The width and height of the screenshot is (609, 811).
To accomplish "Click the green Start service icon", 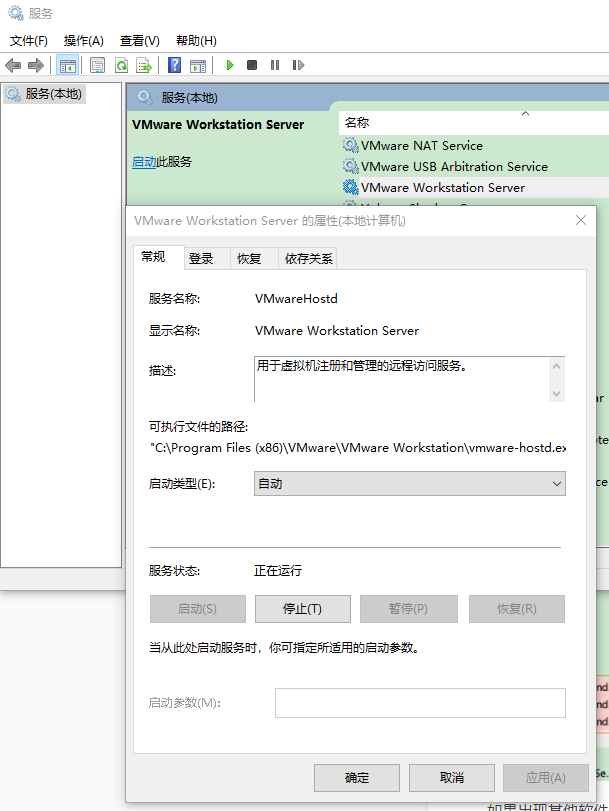I will pos(230,65).
